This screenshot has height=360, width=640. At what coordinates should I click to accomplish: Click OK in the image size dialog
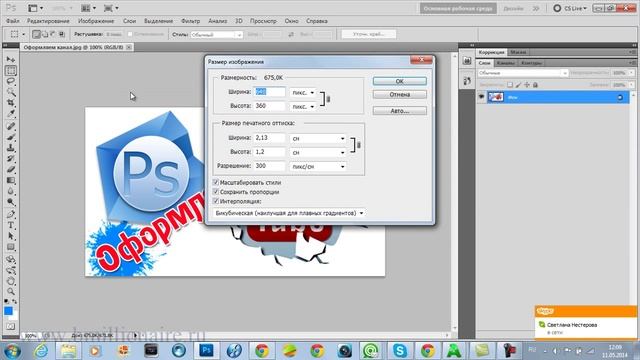(400, 81)
